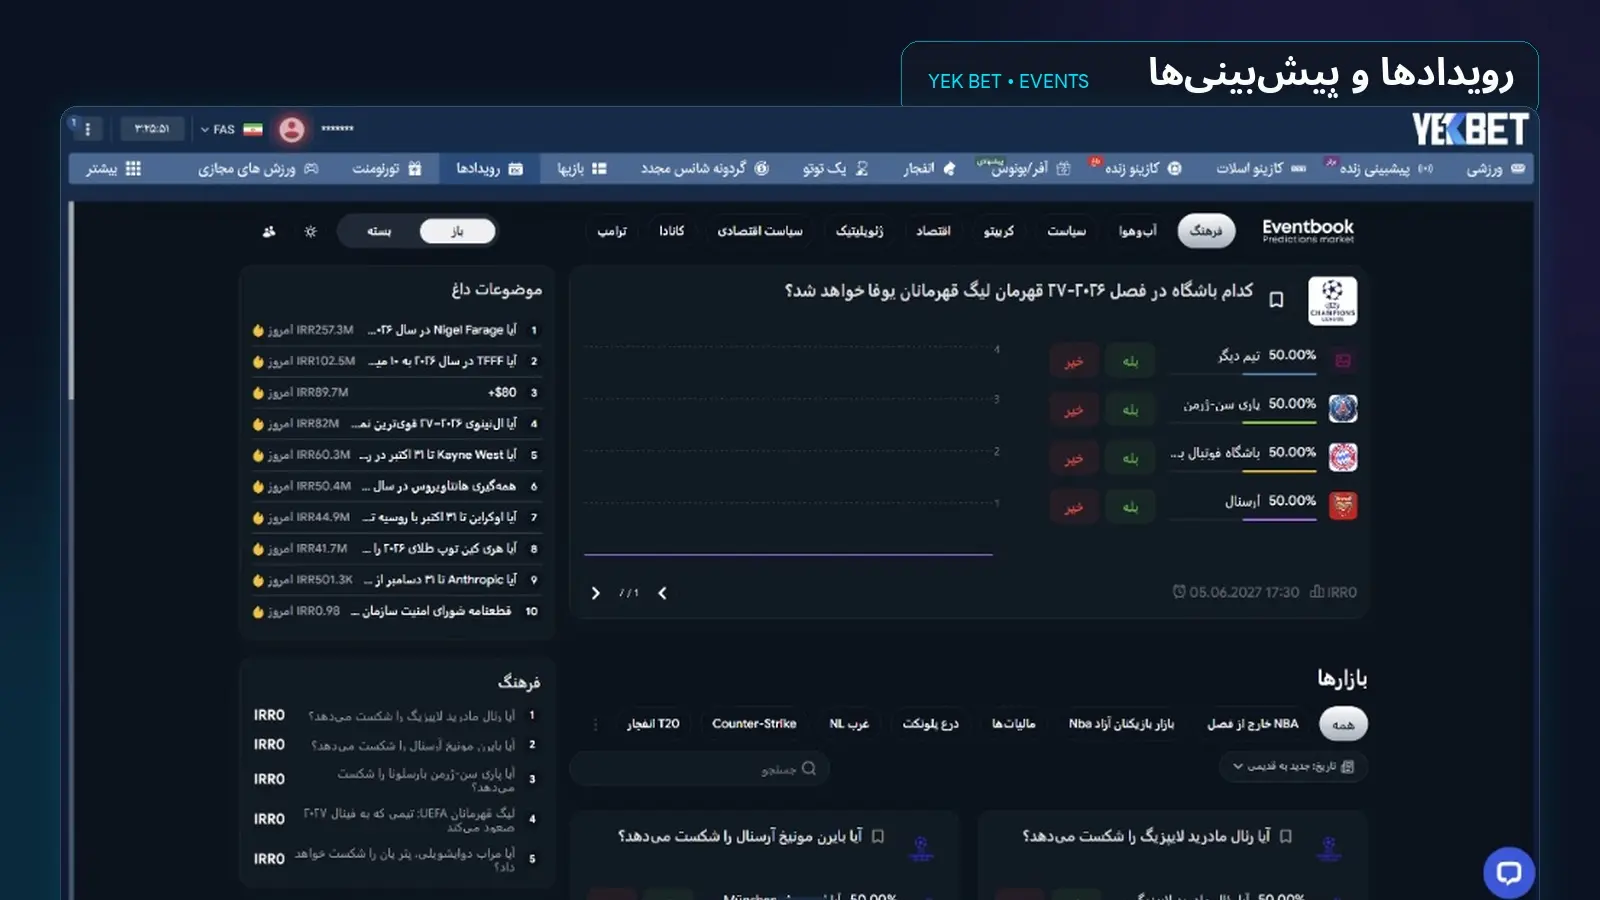Open the three-dot options menu
Screen dimensions: 1600x900
click(x=88, y=129)
